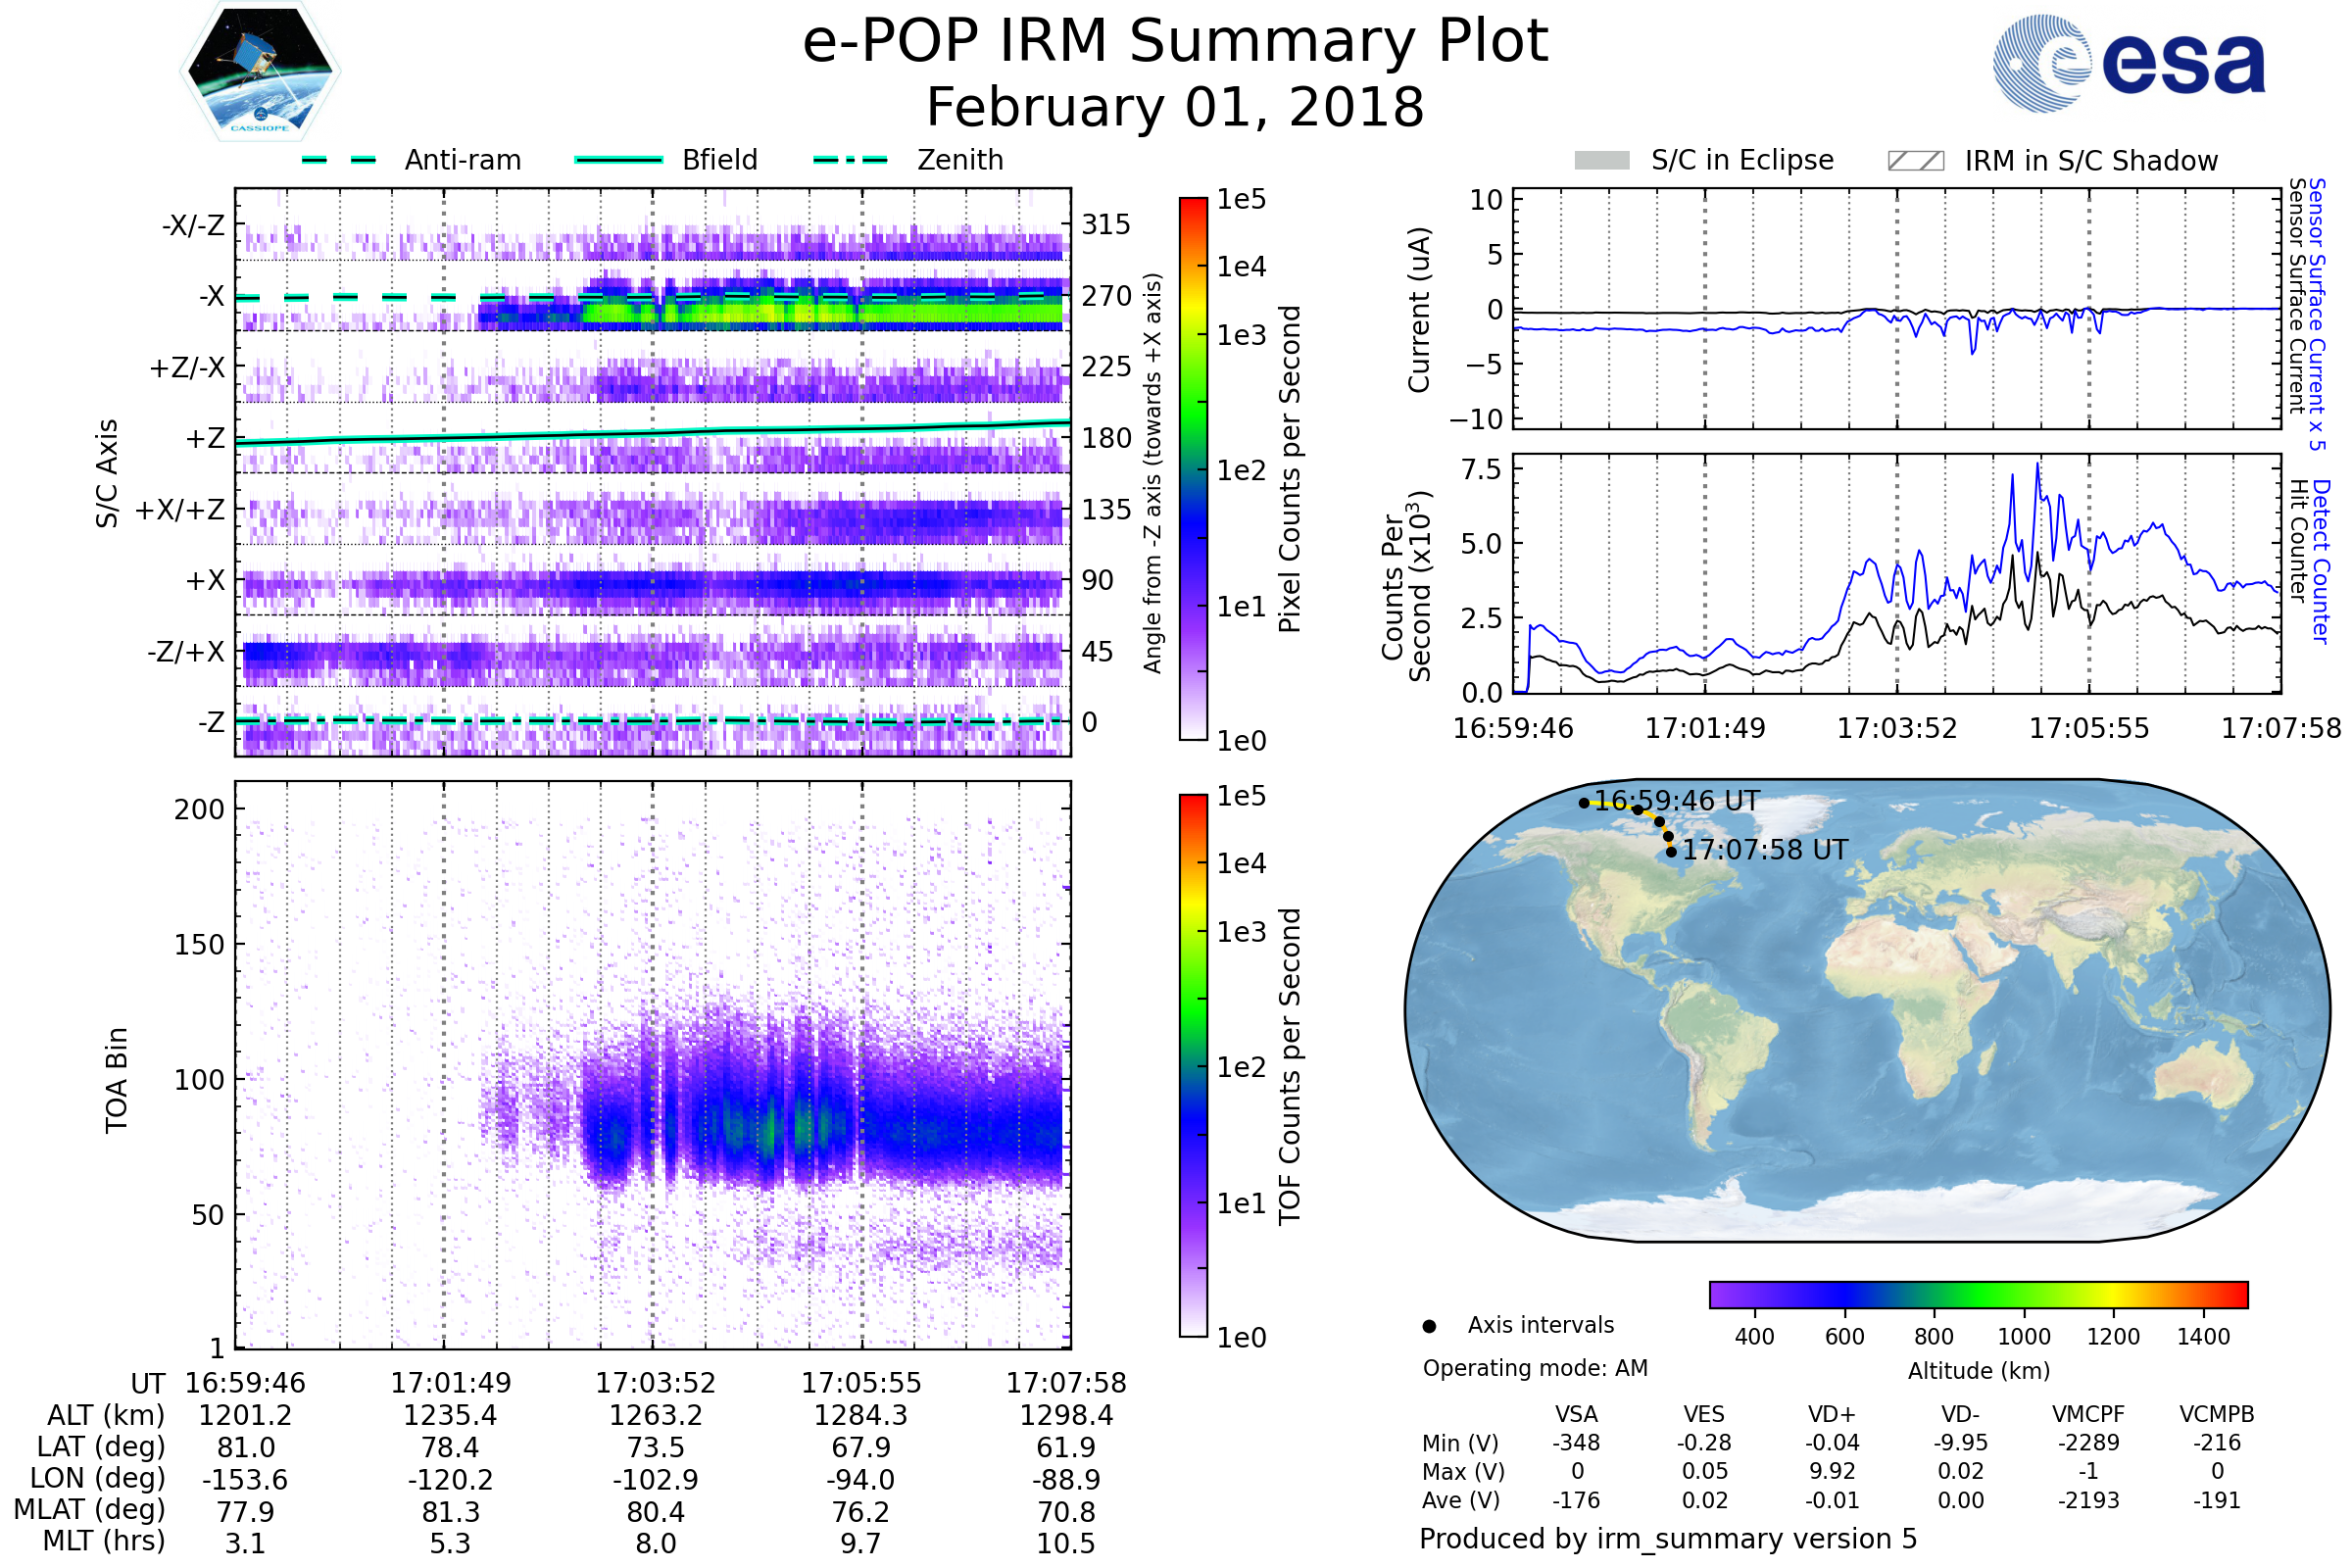Click the e-POP IRM Summary Plot title

(x=1175, y=42)
